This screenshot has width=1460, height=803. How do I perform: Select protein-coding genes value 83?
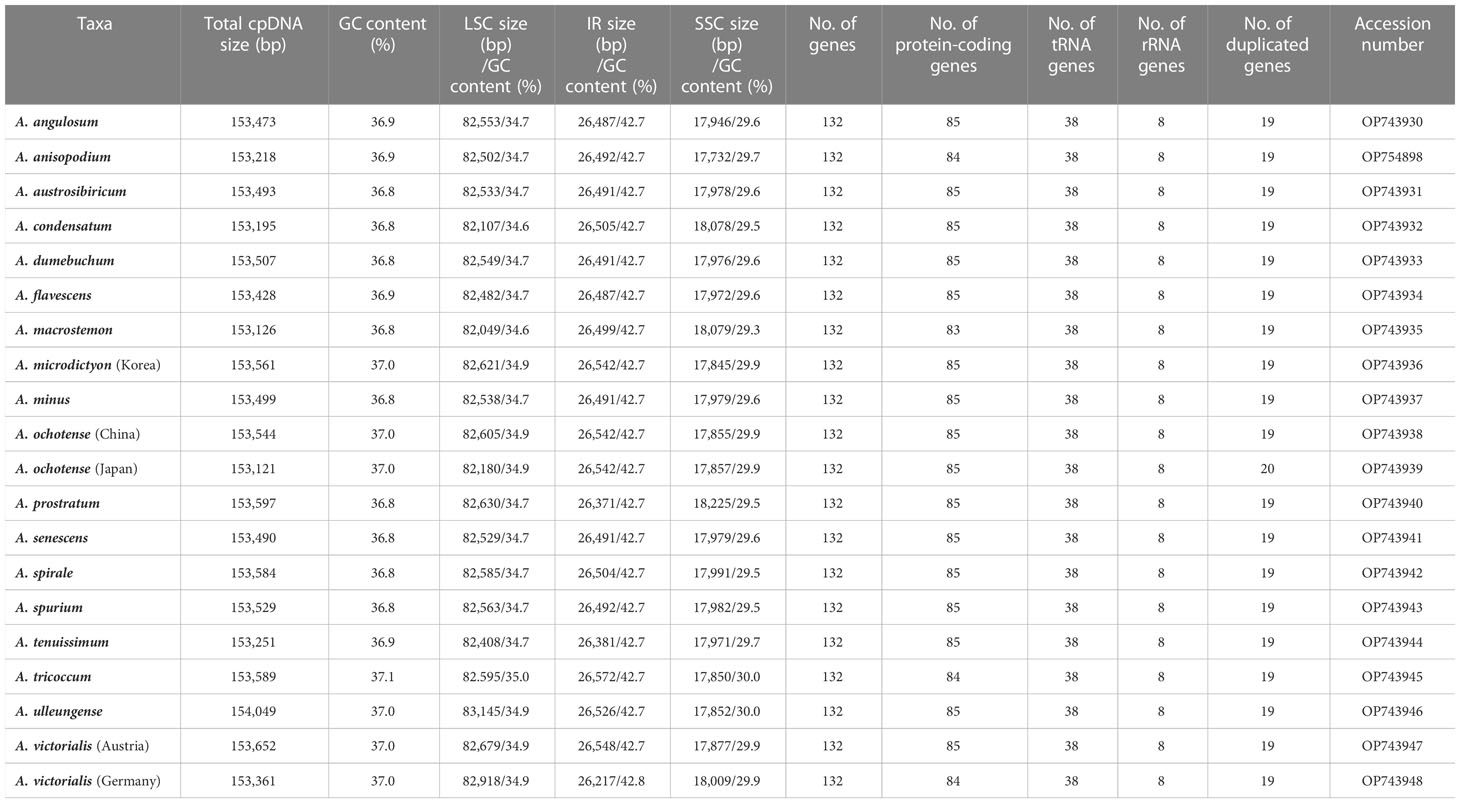click(954, 330)
